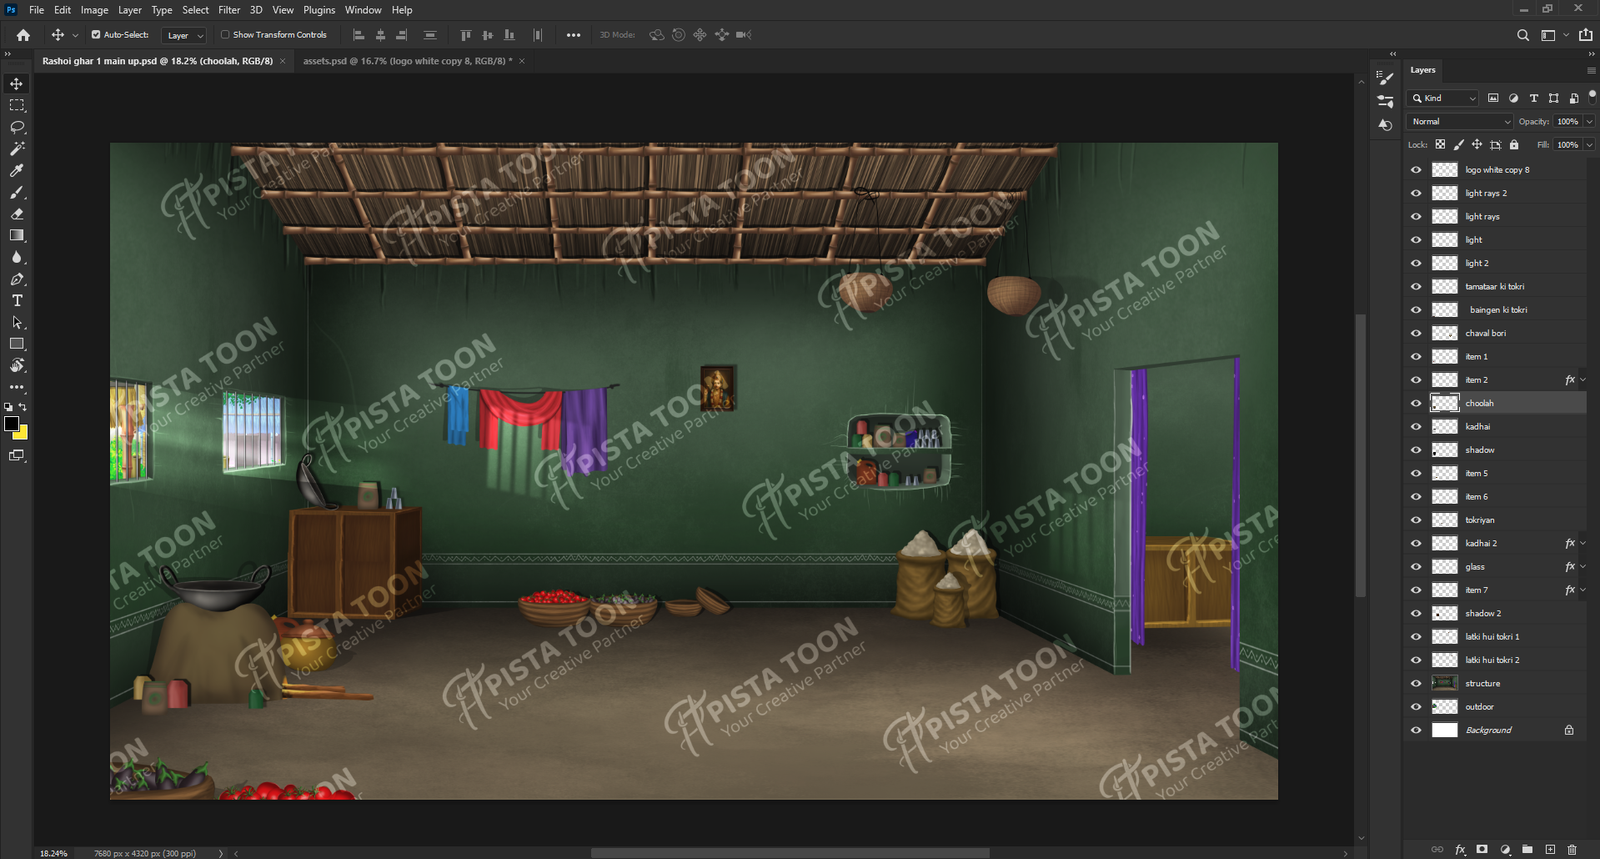
Task: Select the Horizontal Type tool
Action: coord(17,301)
